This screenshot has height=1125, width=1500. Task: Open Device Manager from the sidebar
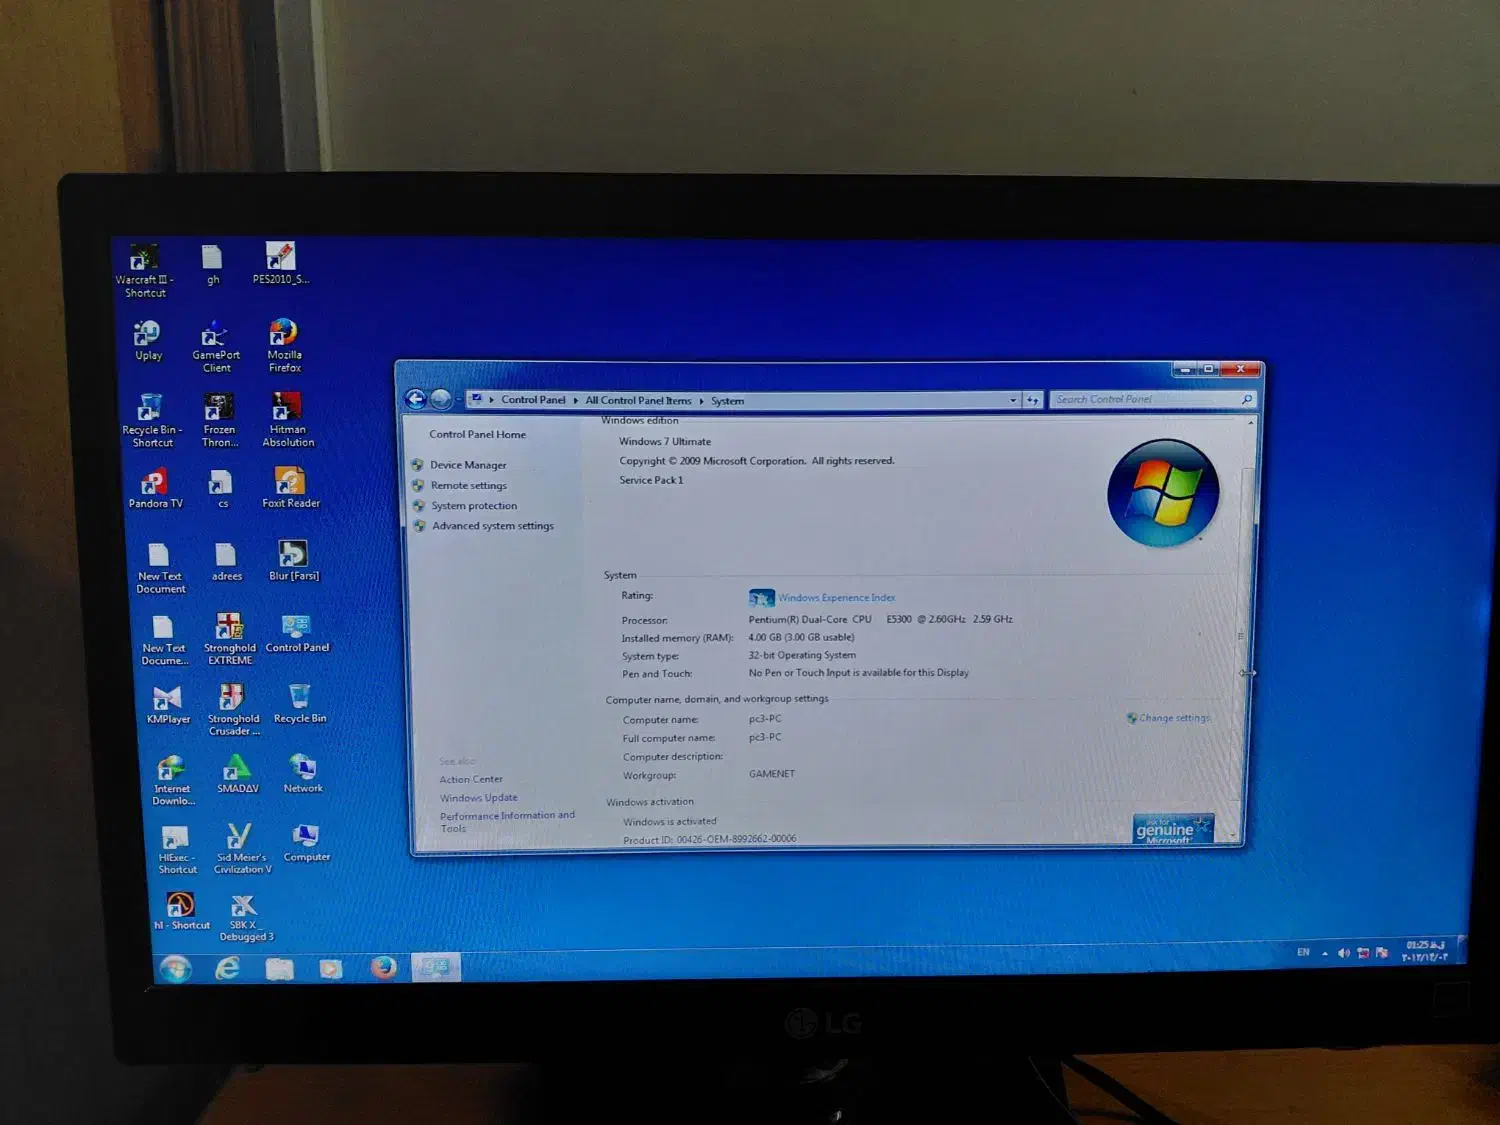tap(468, 465)
